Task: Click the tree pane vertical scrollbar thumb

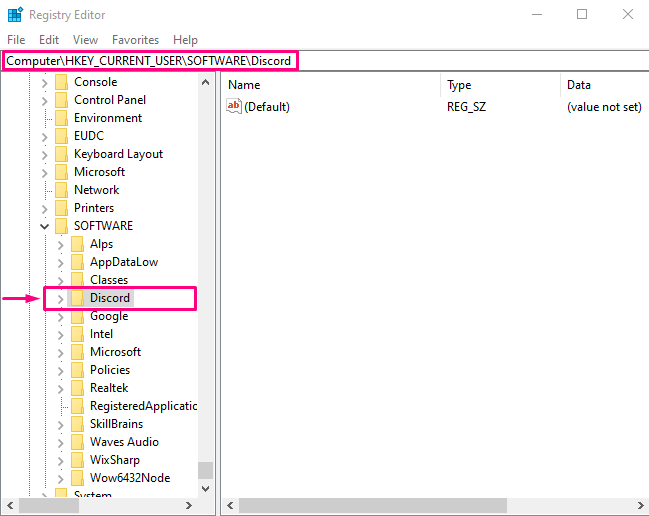Action: point(205,470)
